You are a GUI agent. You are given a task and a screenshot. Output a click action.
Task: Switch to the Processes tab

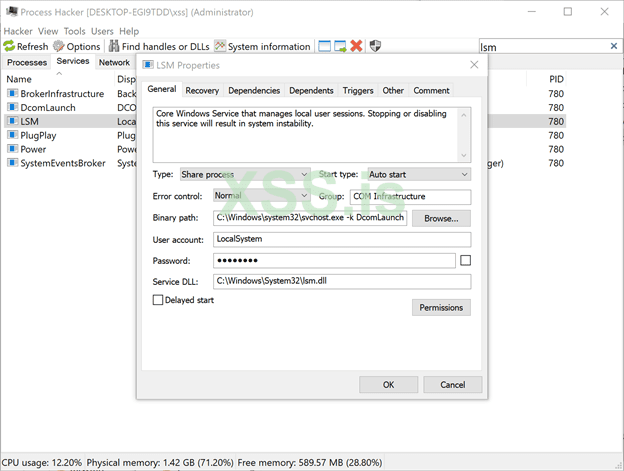(27, 62)
